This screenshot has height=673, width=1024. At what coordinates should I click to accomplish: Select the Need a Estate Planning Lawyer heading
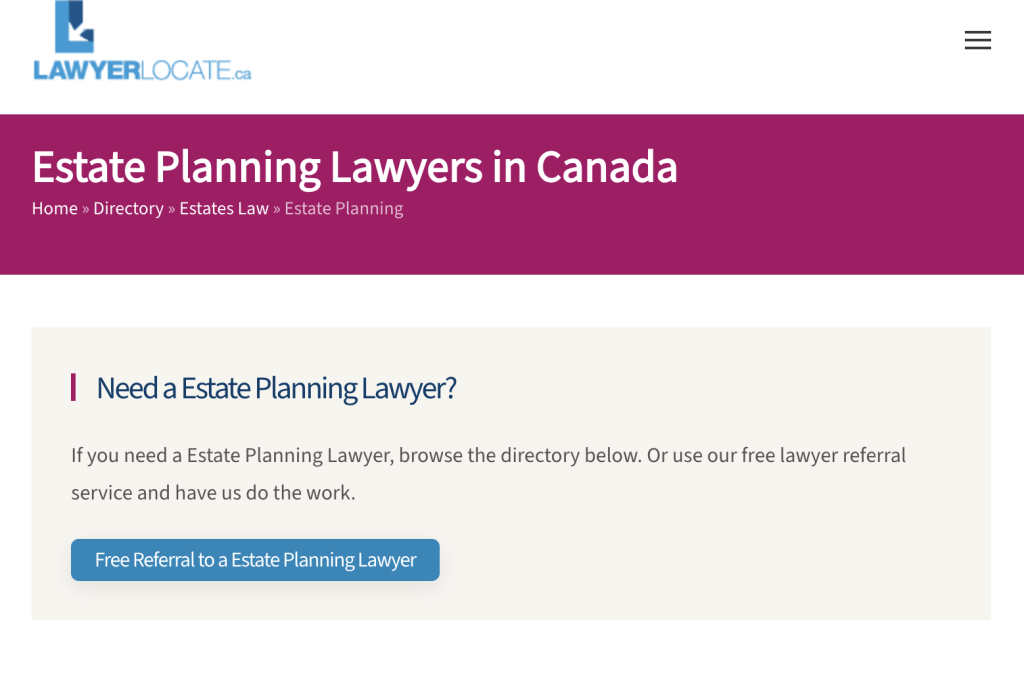[276, 388]
